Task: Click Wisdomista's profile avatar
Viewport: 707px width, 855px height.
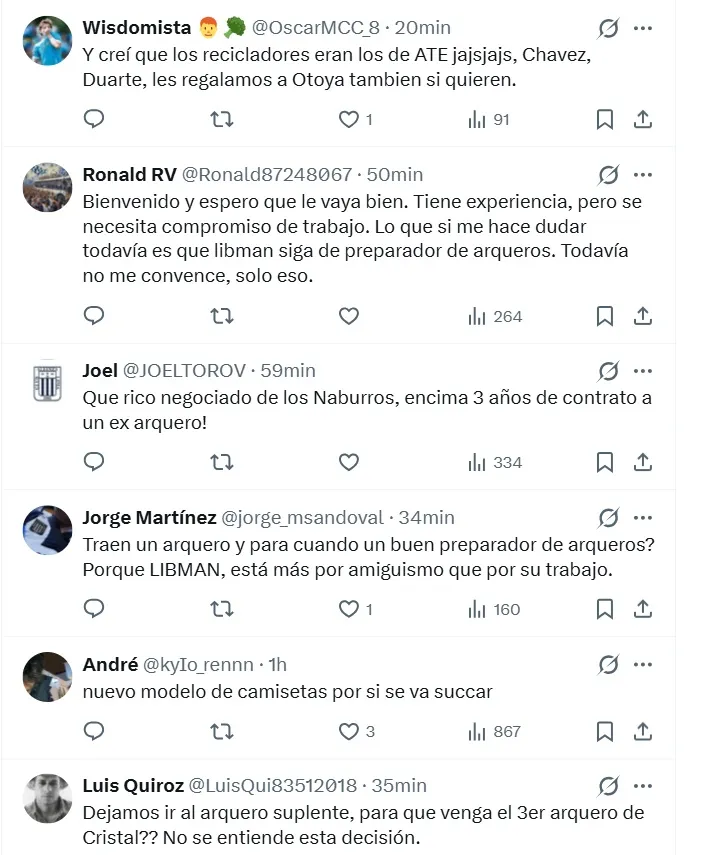Action: click(47, 41)
